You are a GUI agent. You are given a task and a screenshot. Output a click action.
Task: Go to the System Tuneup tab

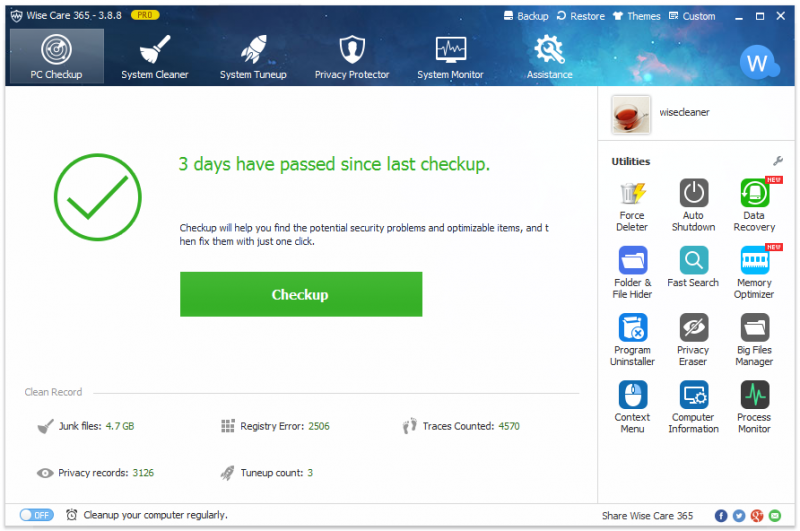click(254, 57)
